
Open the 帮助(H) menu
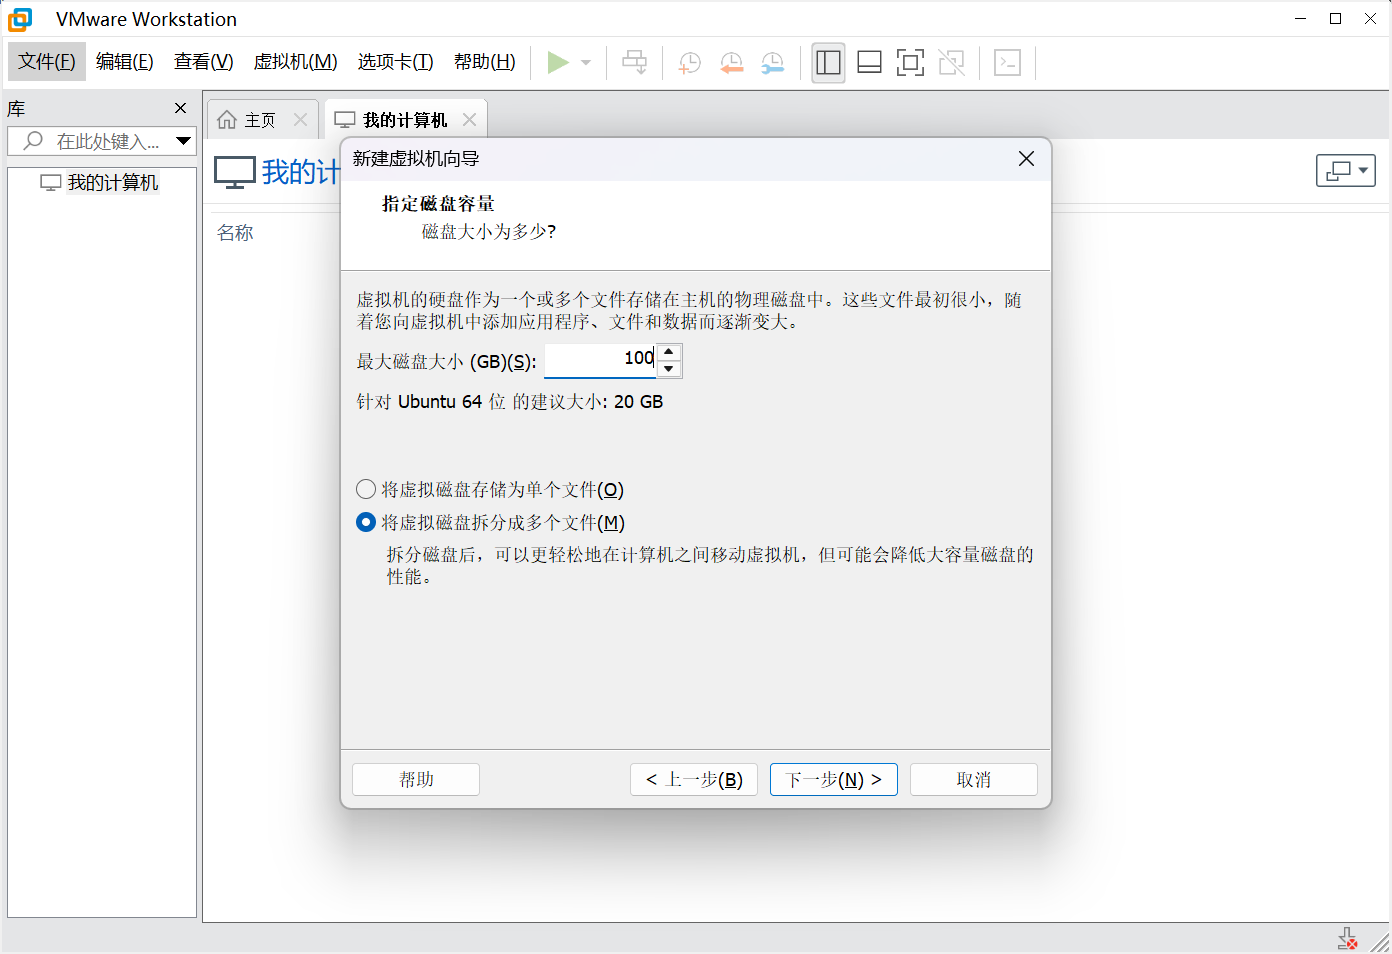[x=485, y=62]
